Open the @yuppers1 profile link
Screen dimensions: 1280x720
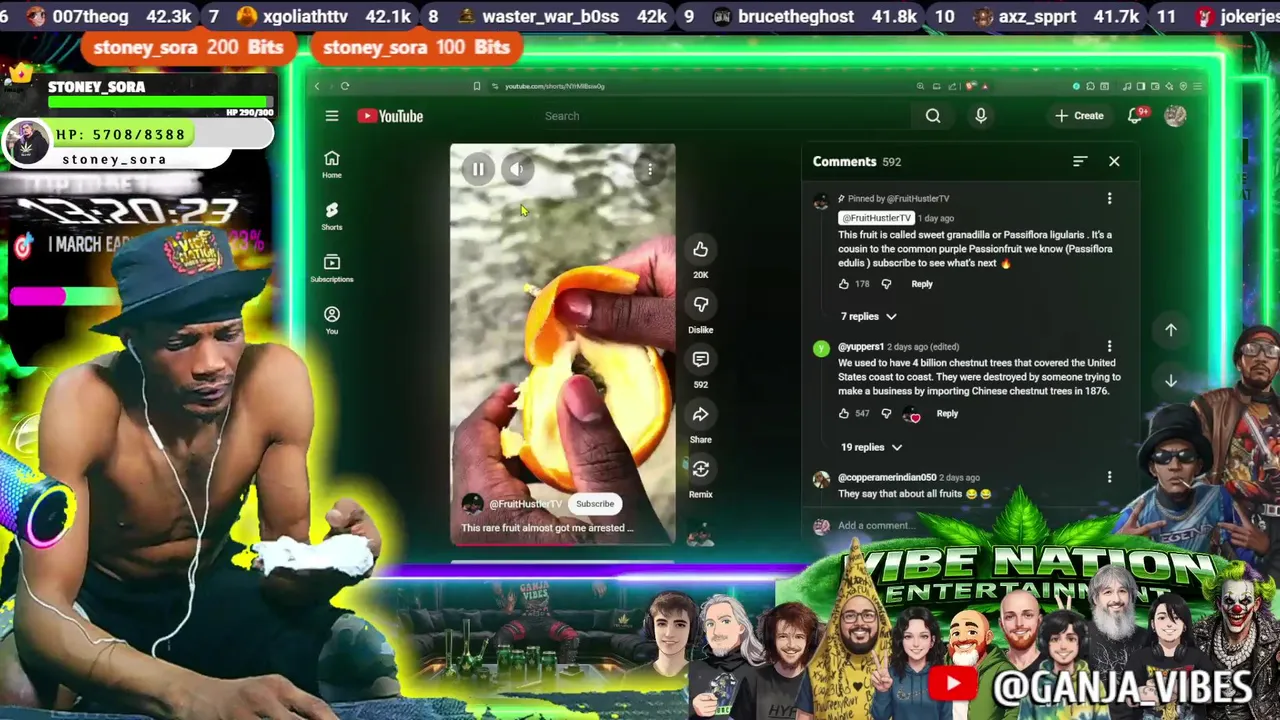coord(861,347)
